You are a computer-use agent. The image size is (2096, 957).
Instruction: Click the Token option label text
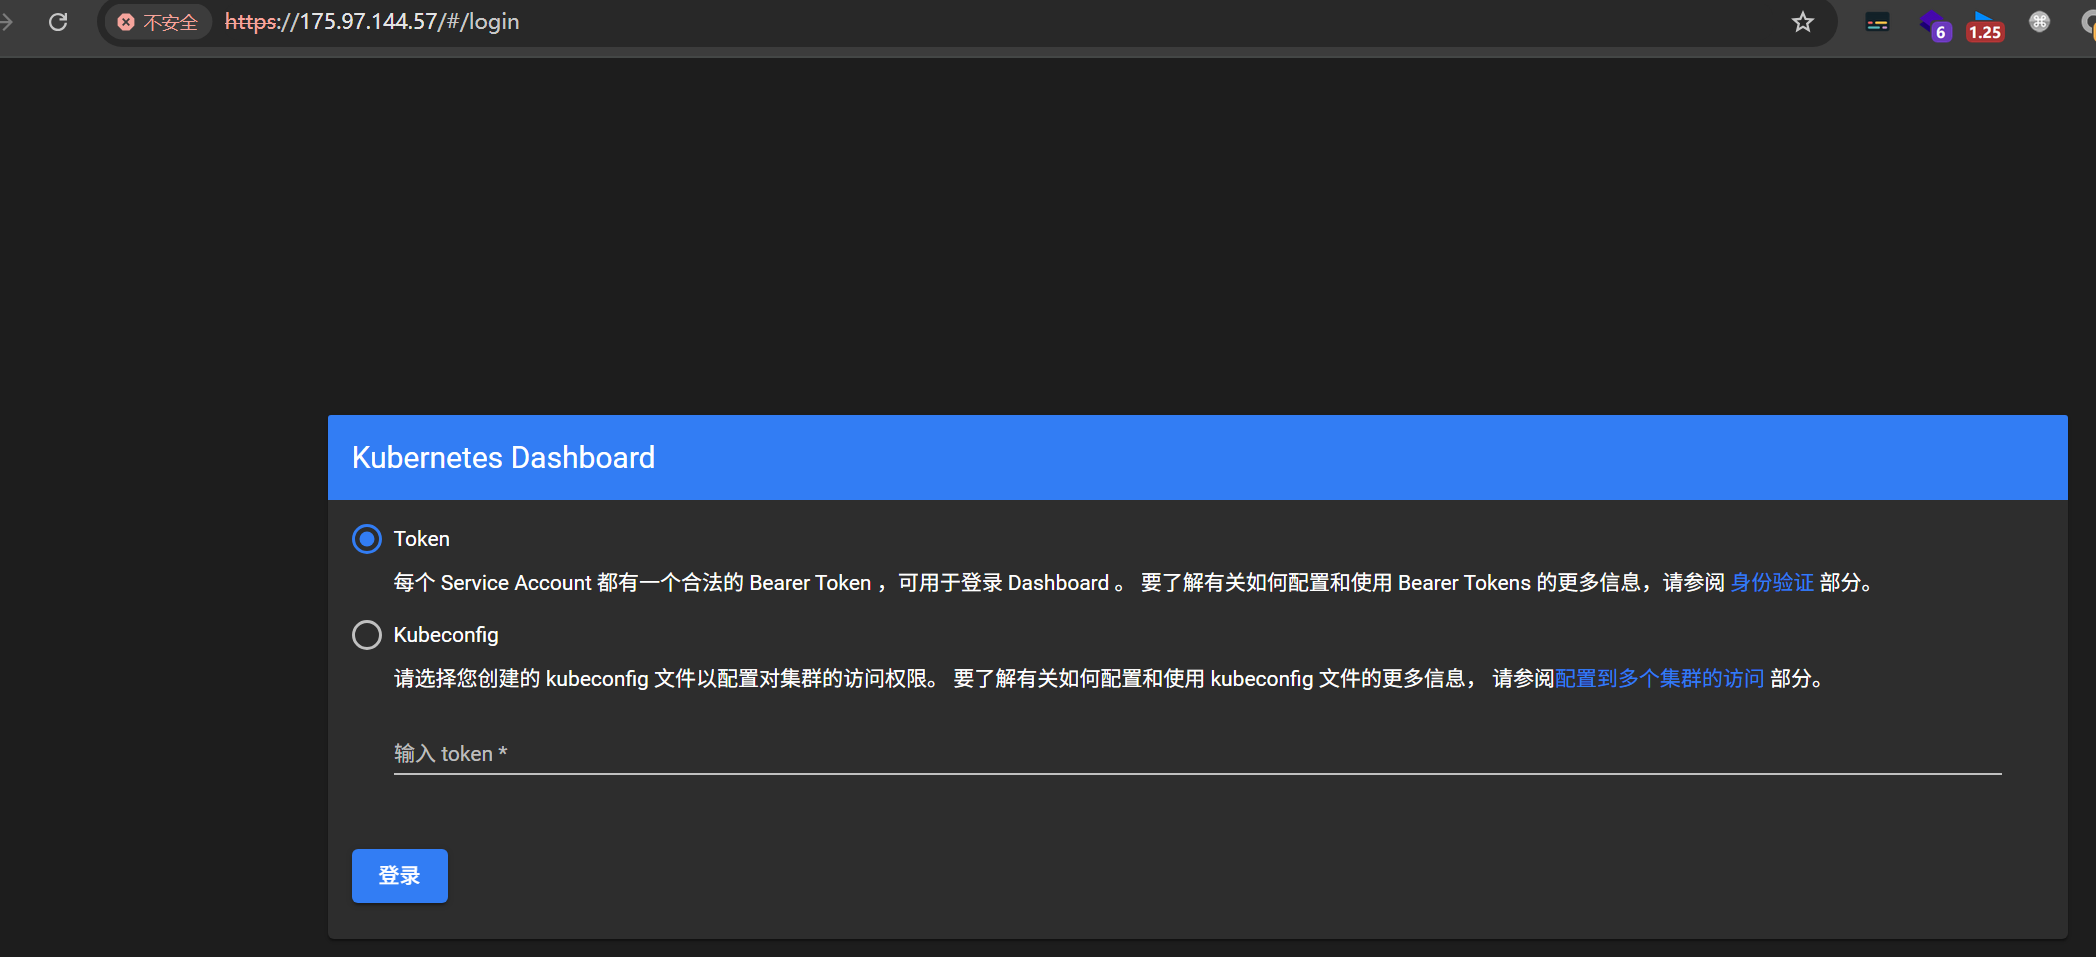coord(421,539)
